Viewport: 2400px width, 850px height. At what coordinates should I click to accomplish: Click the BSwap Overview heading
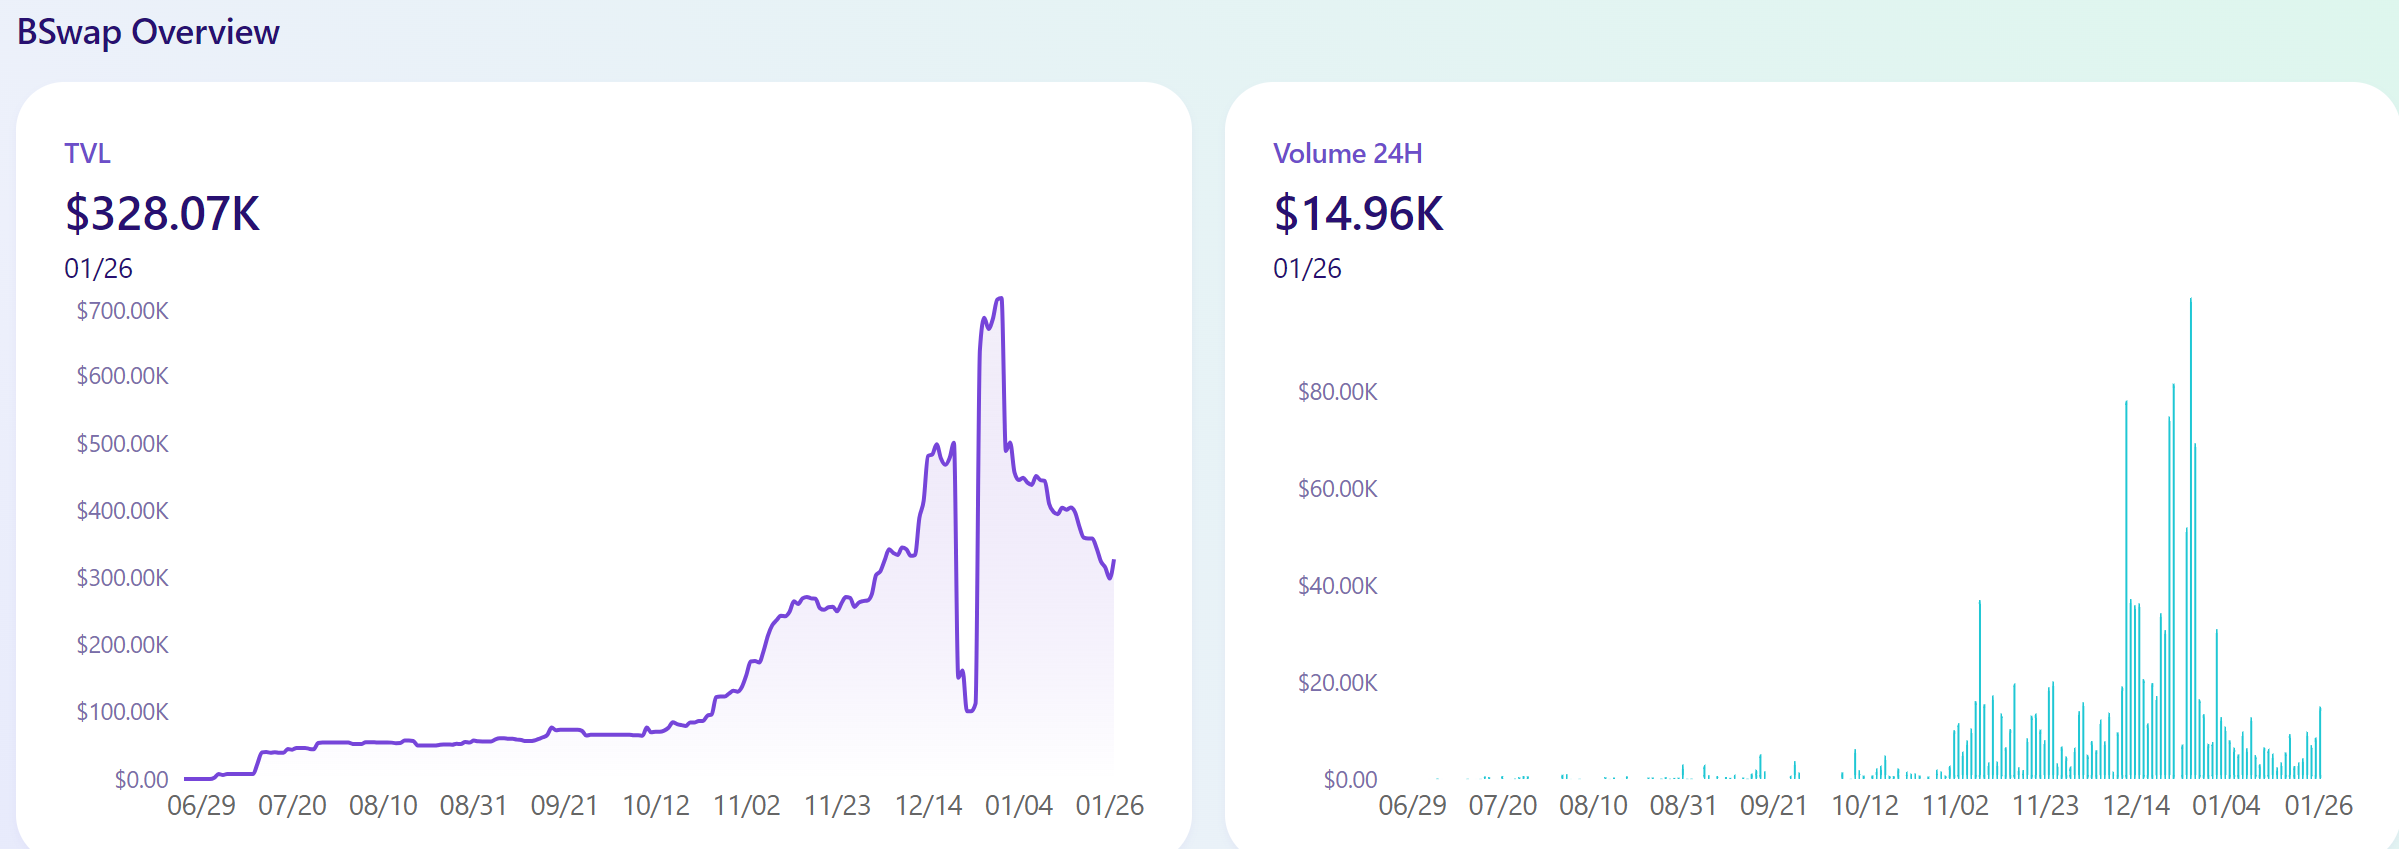click(148, 32)
